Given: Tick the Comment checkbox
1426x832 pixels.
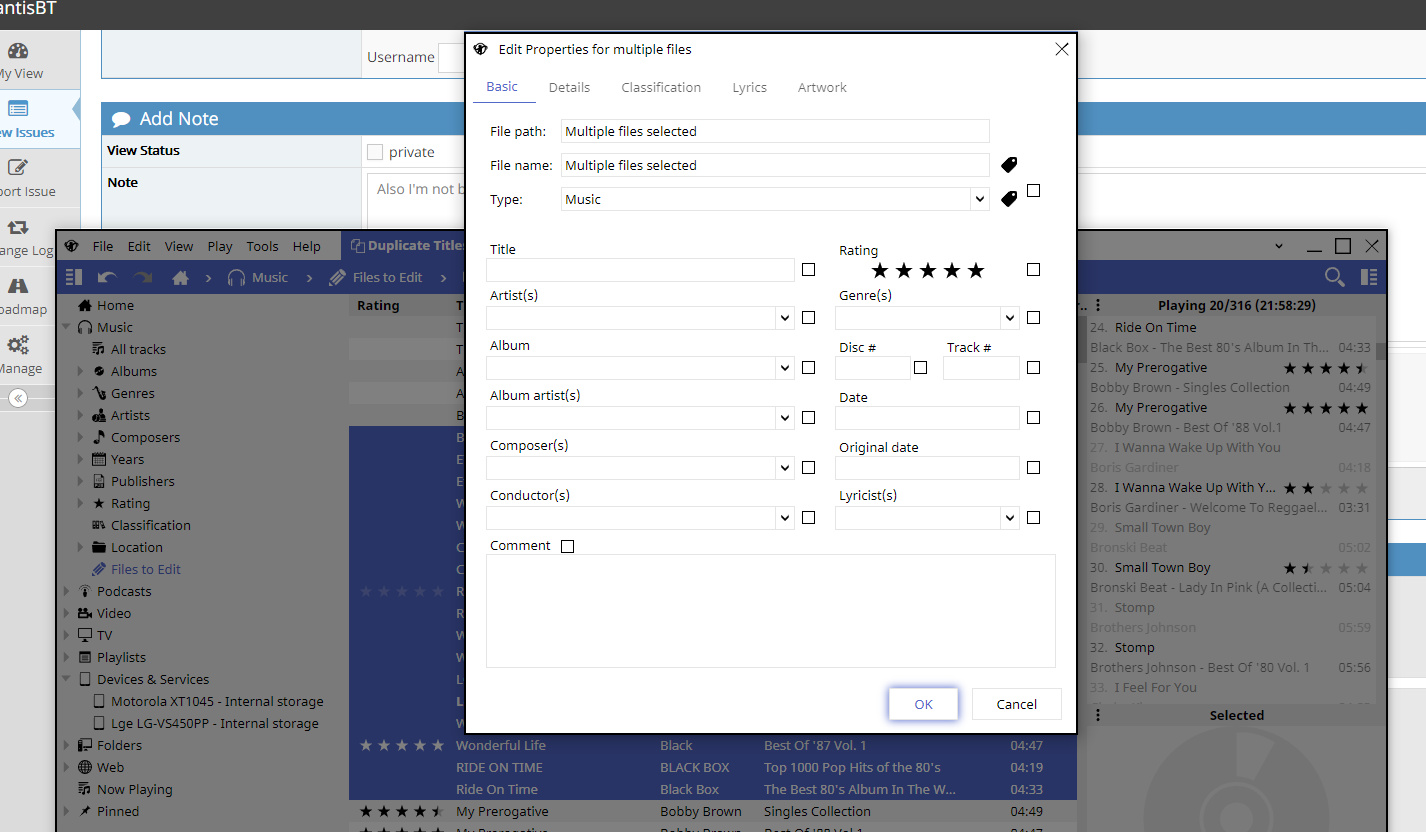Looking at the screenshot, I should click(x=568, y=546).
